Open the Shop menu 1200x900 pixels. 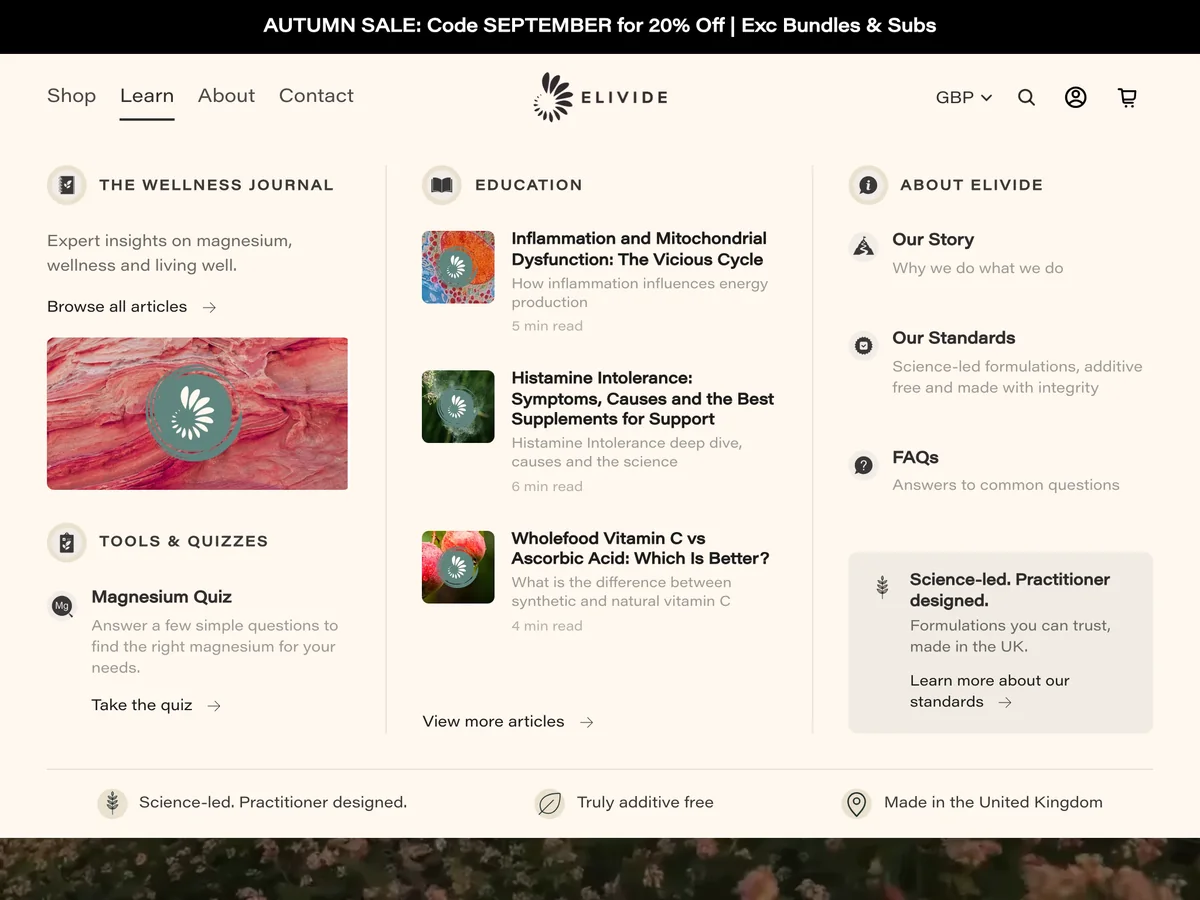tap(72, 96)
